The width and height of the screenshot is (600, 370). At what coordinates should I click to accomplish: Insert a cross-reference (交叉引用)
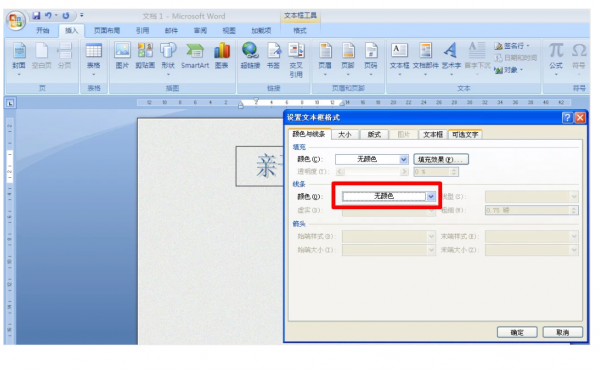[296, 60]
